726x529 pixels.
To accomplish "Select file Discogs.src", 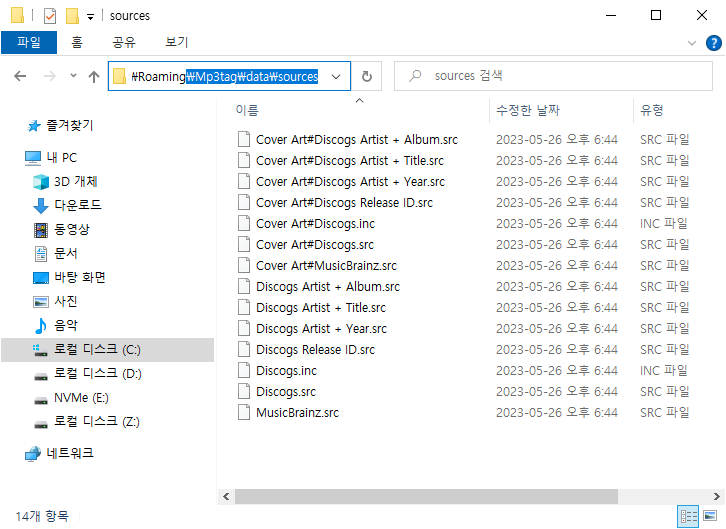I will coord(286,392).
